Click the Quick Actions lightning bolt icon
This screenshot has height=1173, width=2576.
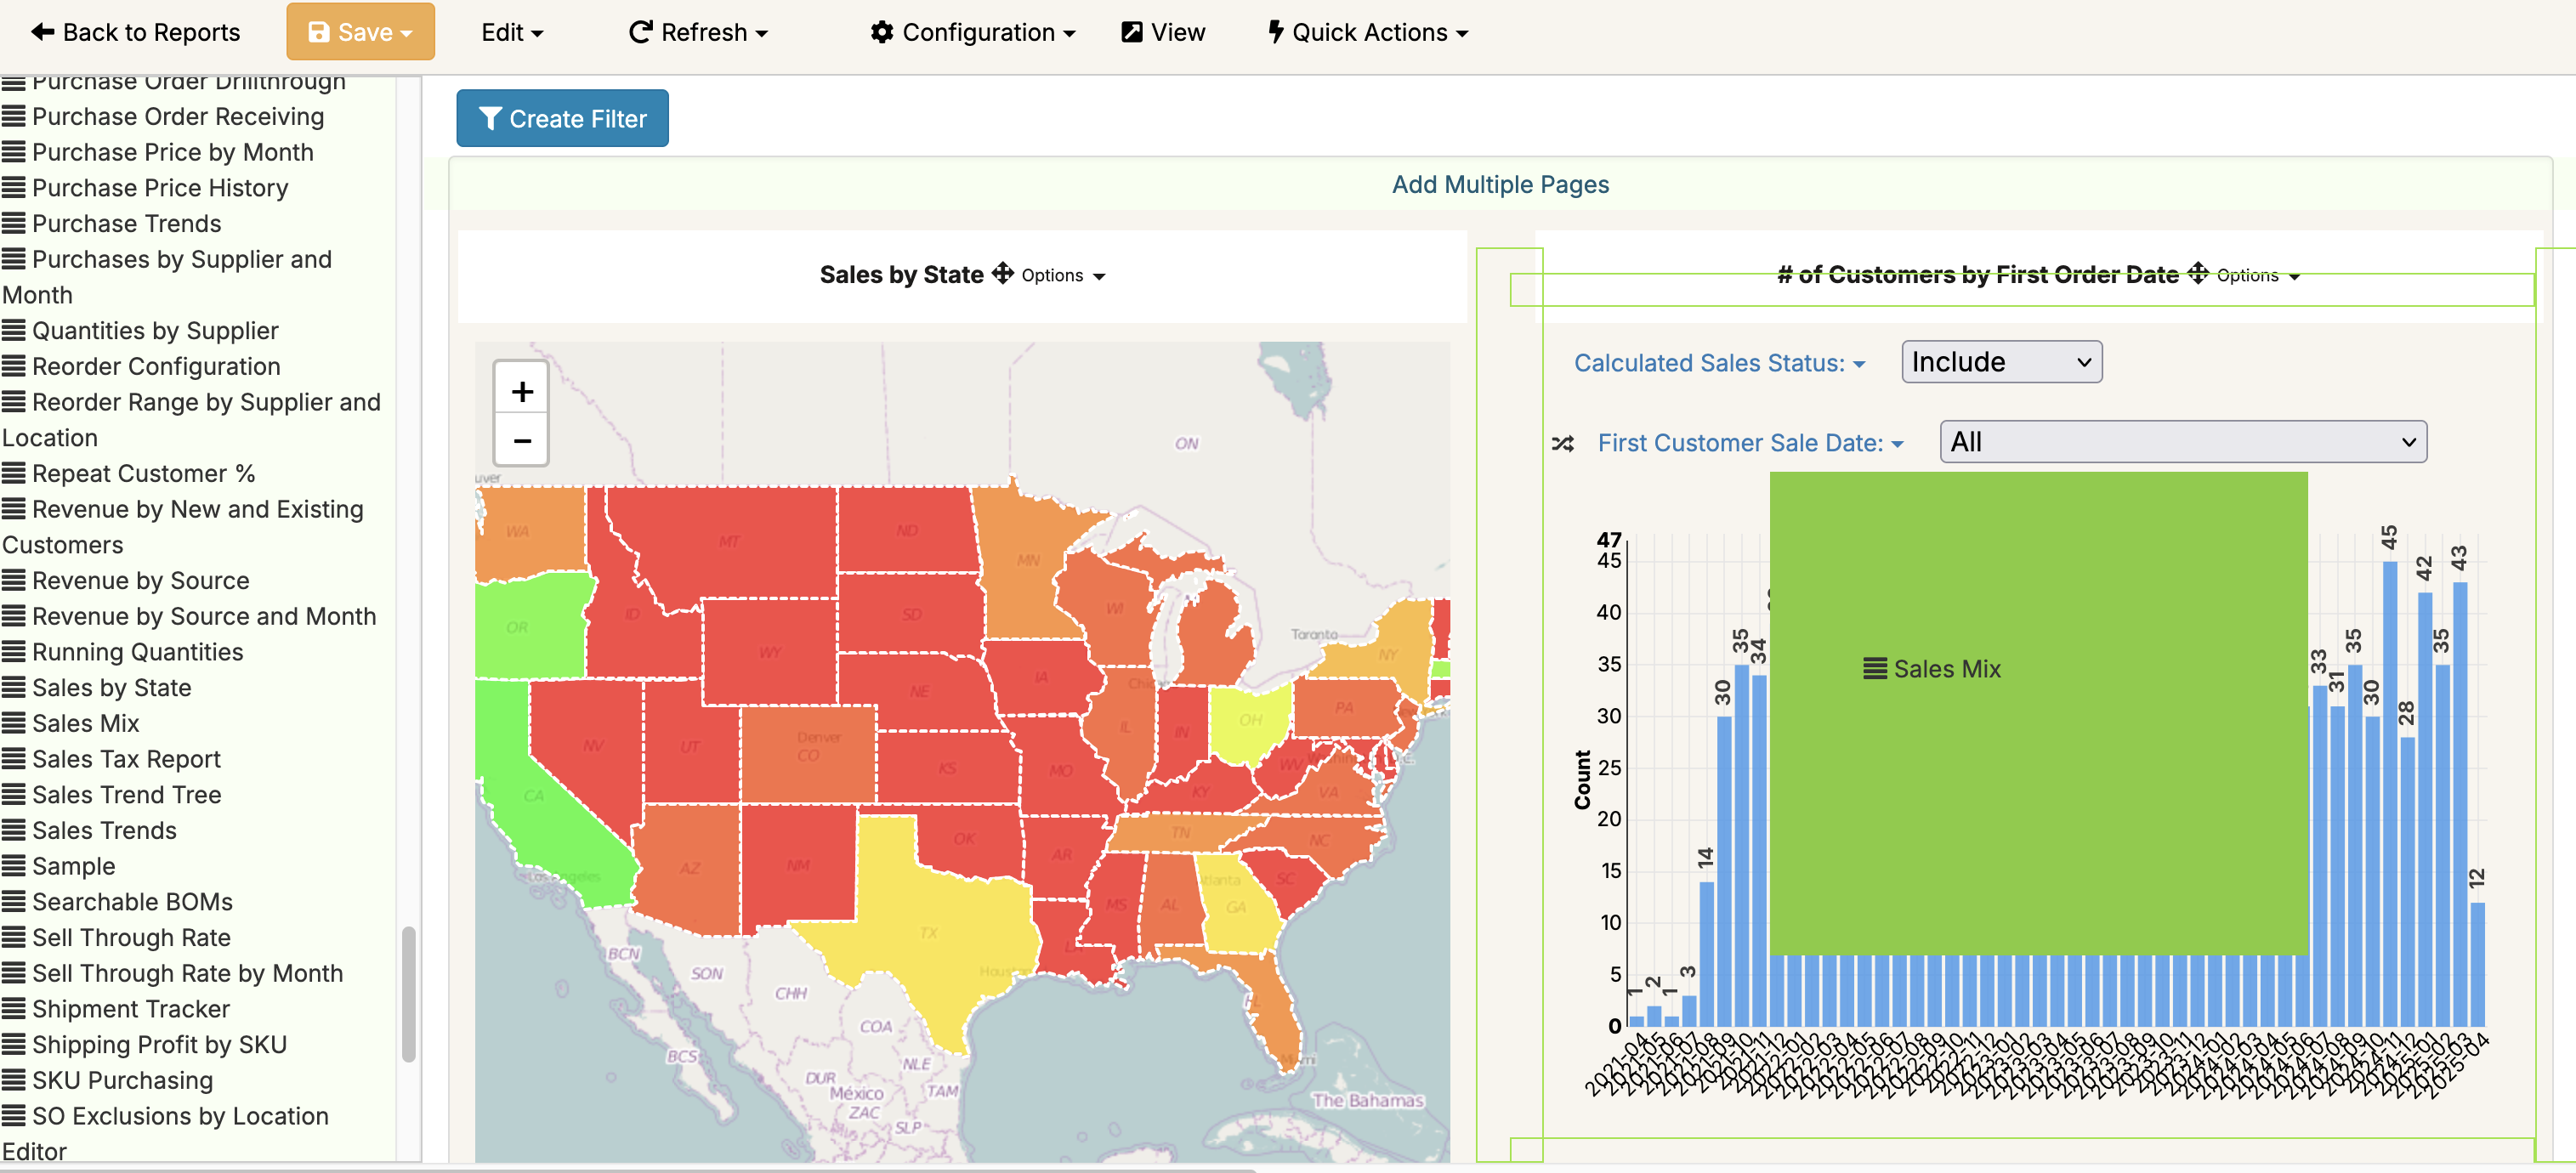(1275, 31)
